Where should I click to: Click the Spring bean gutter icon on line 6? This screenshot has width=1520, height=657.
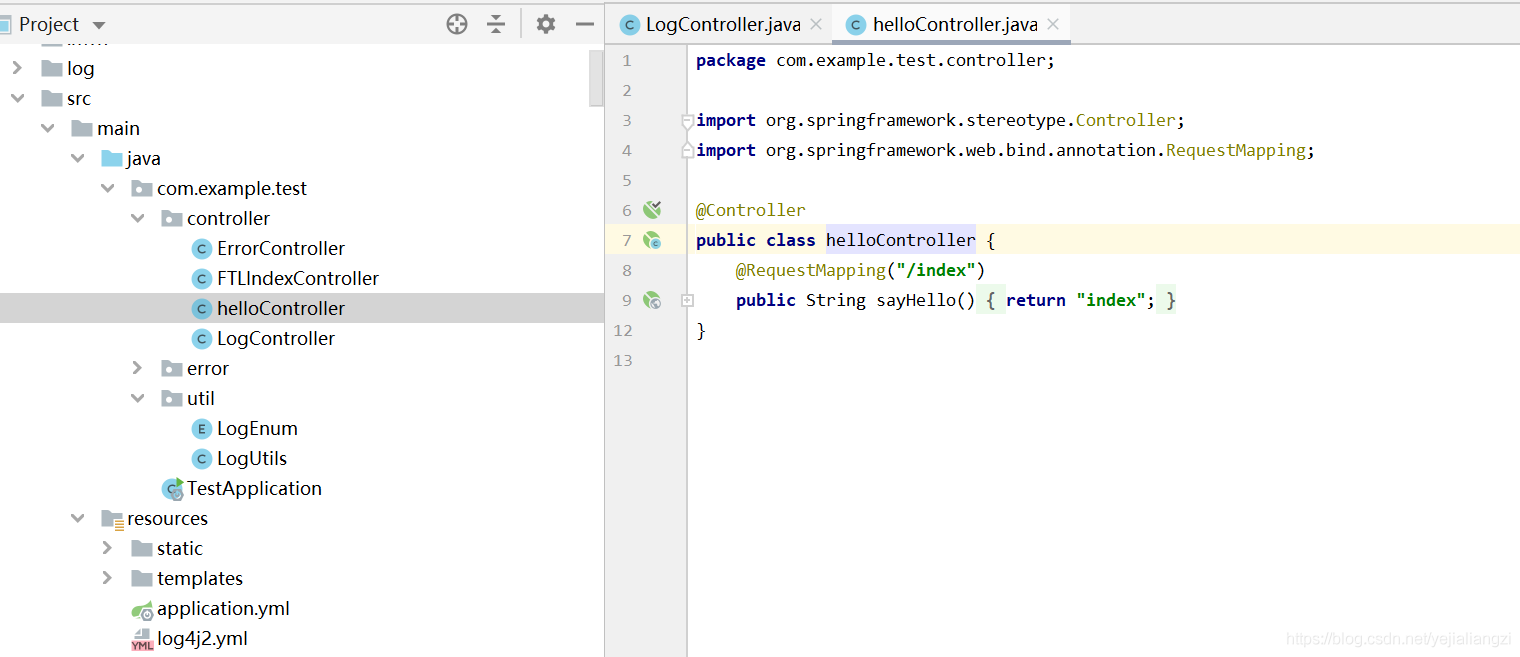(652, 210)
